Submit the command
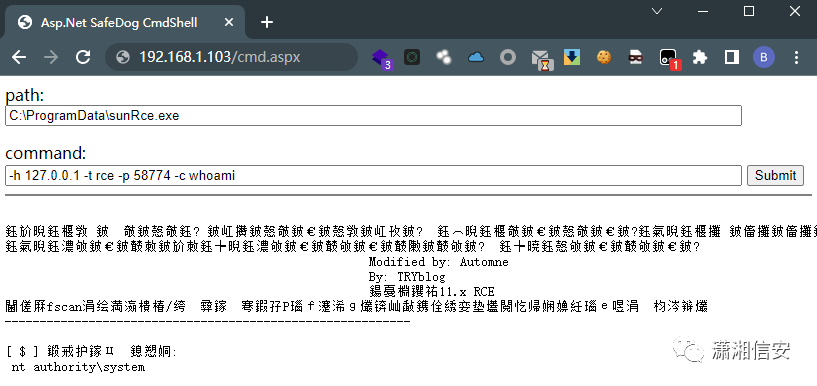The height and width of the screenshot is (386, 817). 775,176
